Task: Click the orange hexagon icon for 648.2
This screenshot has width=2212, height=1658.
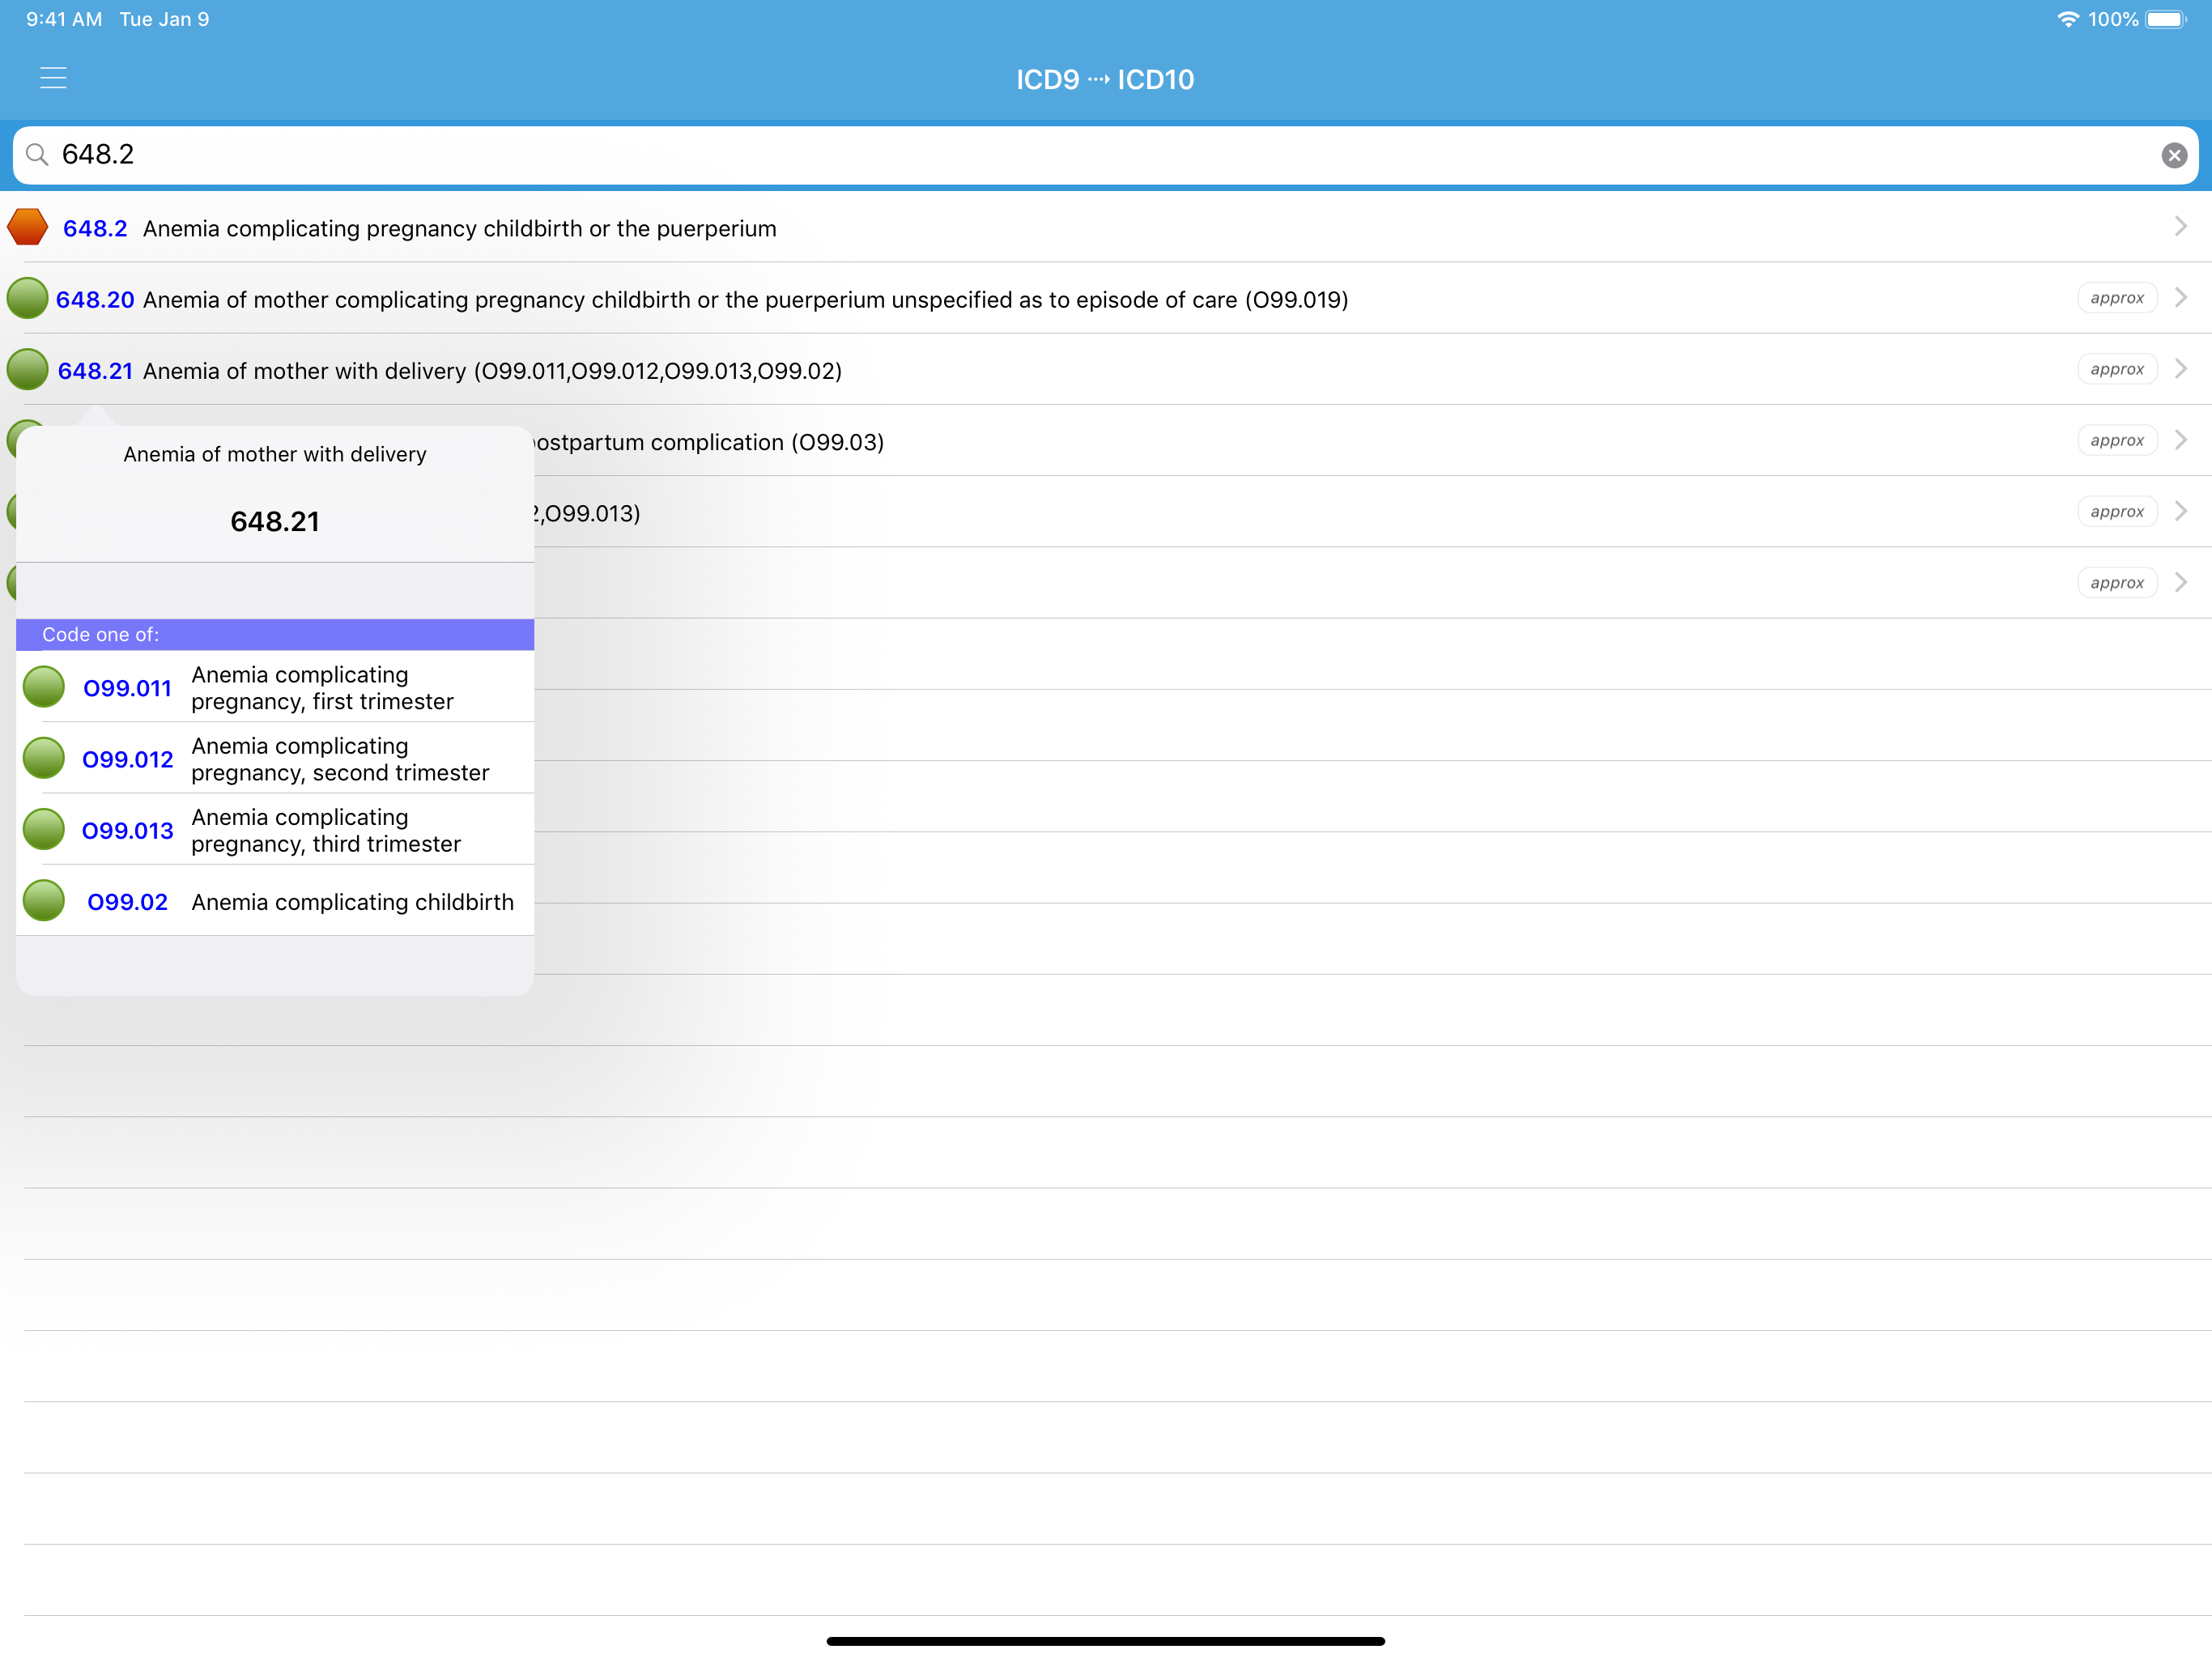Action: 28,227
